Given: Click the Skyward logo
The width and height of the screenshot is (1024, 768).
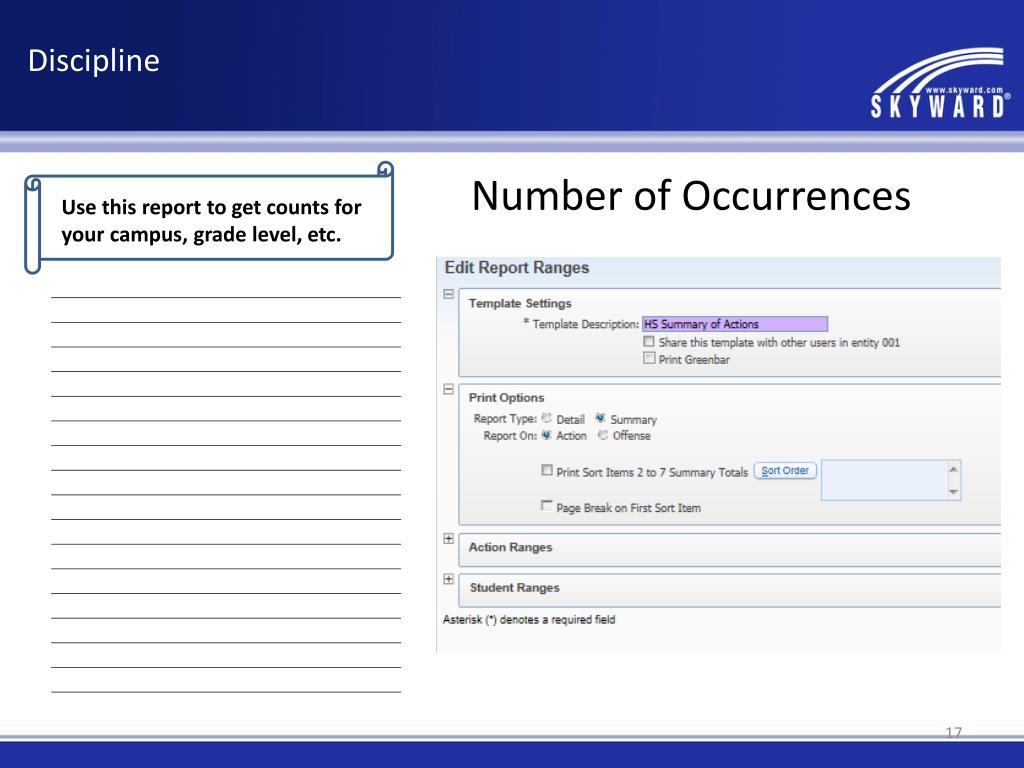Looking at the screenshot, I should (939, 84).
